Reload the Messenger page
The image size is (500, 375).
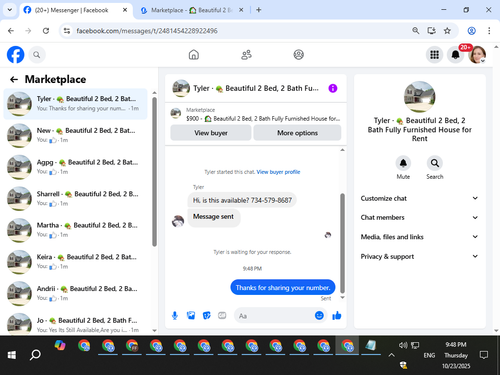[x=46, y=31]
